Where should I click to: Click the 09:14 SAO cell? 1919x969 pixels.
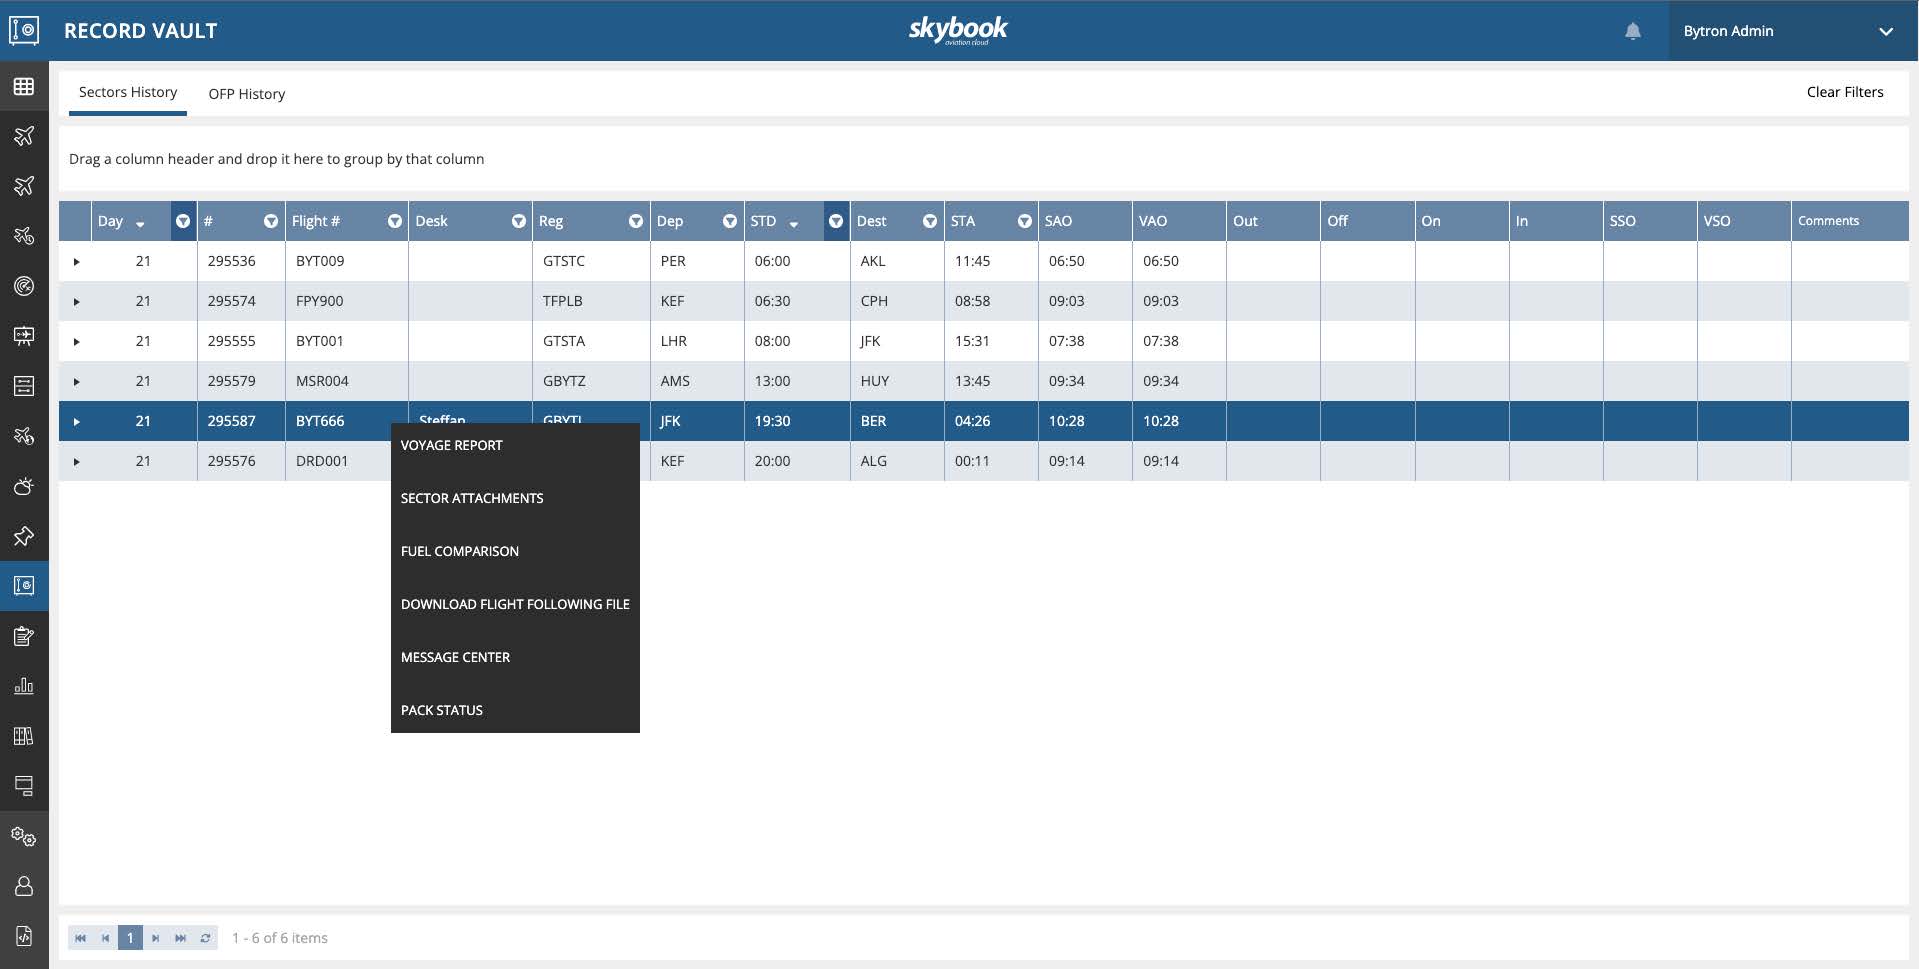tap(1085, 461)
